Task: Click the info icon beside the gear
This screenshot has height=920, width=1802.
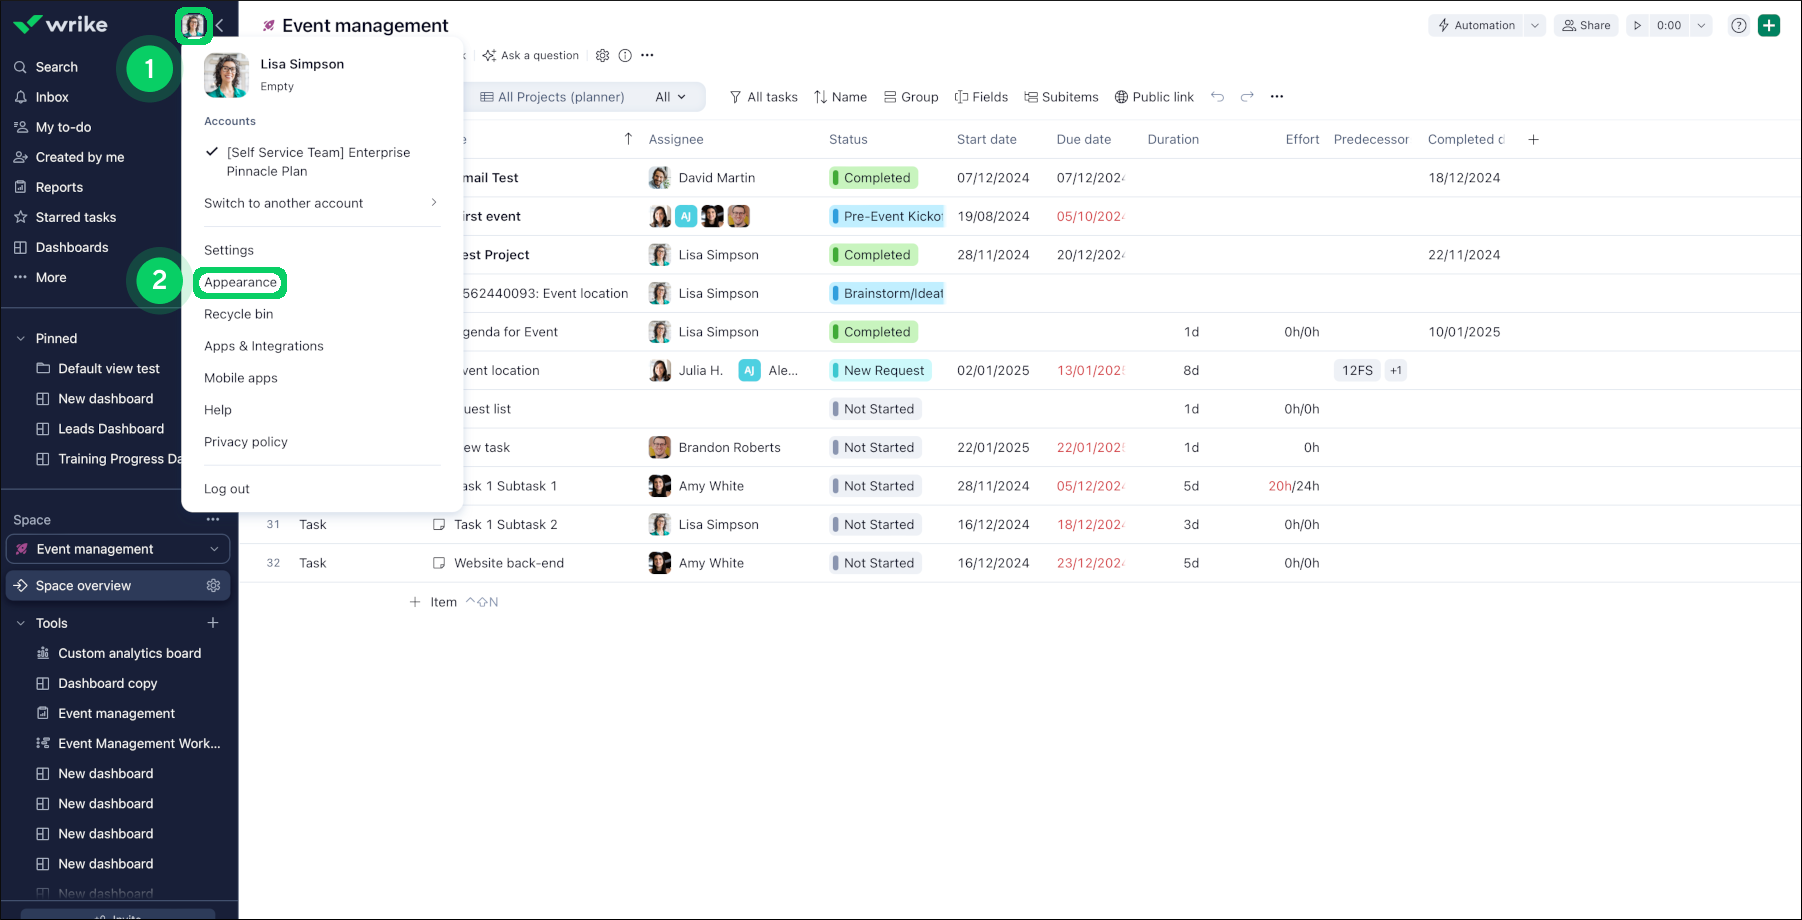Action: point(625,56)
